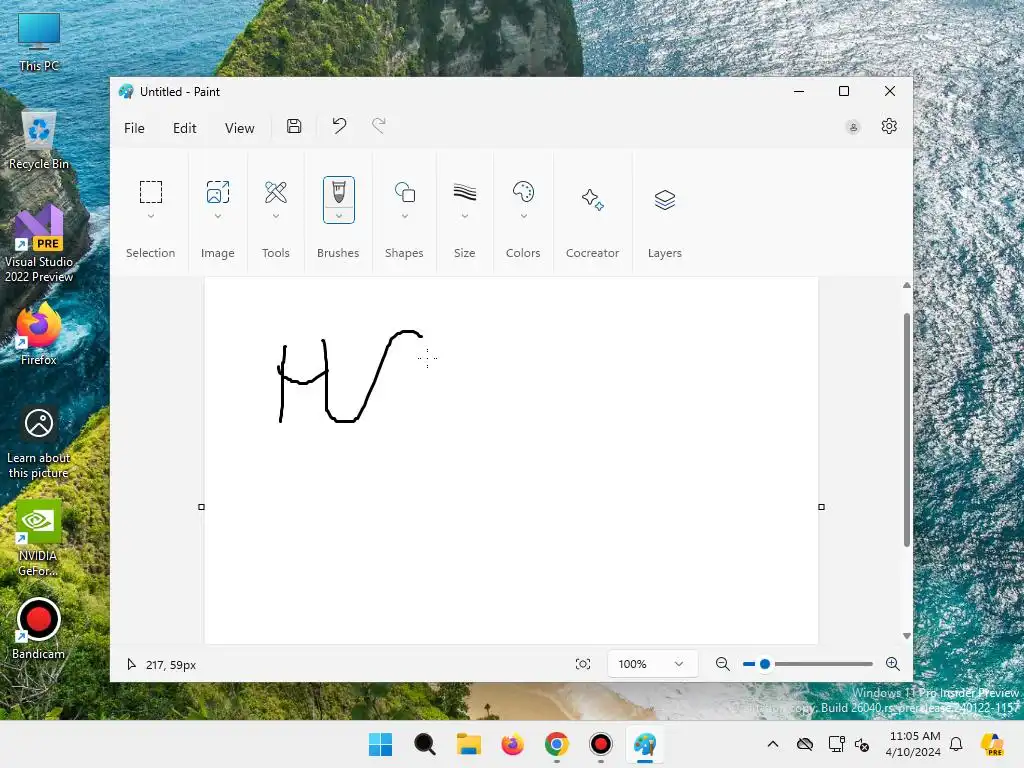1024x768 pixels.
Task: Select the Firefox desktop shortcut
Action: 39,334
